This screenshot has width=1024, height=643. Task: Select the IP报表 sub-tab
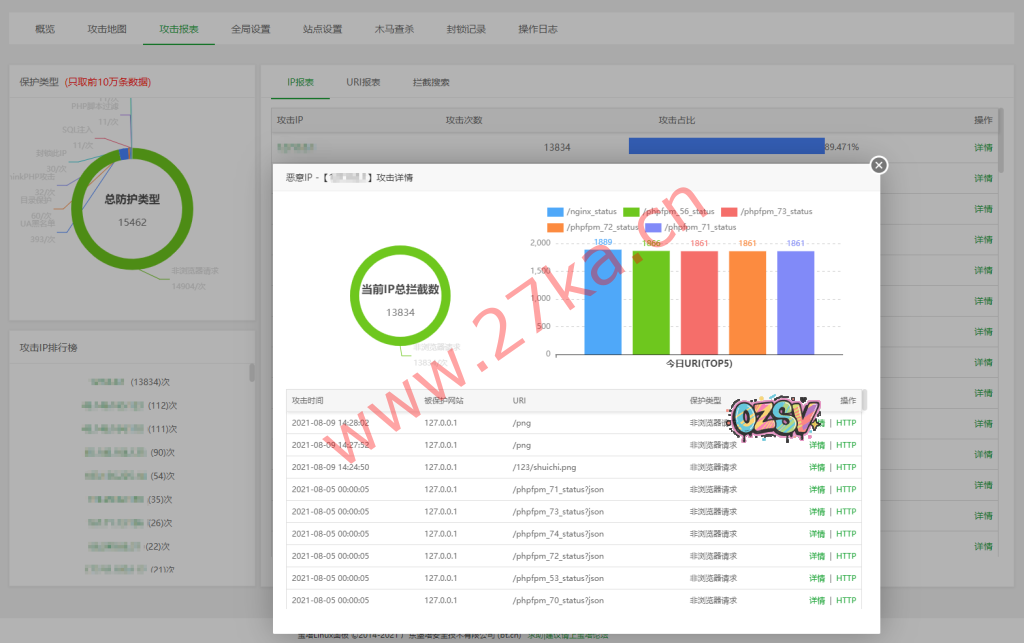point(300,82)
